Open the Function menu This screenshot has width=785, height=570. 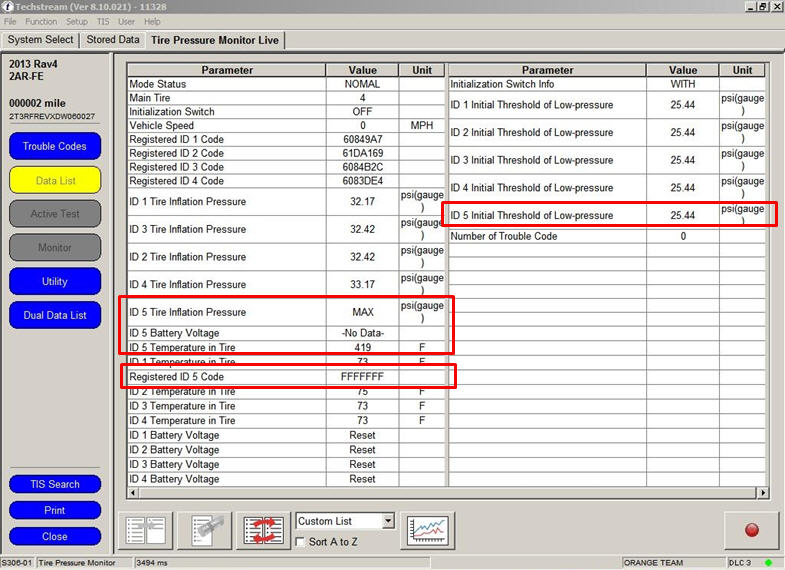(x=41, y=21)
